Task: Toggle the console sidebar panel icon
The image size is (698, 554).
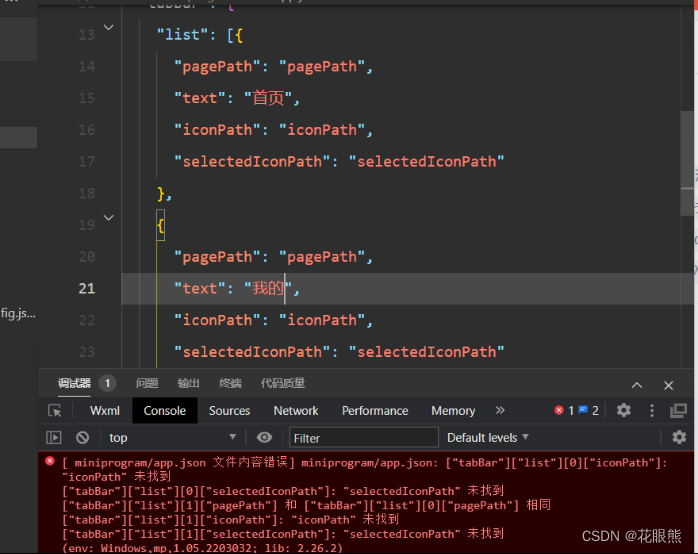Action: [54, 437]
